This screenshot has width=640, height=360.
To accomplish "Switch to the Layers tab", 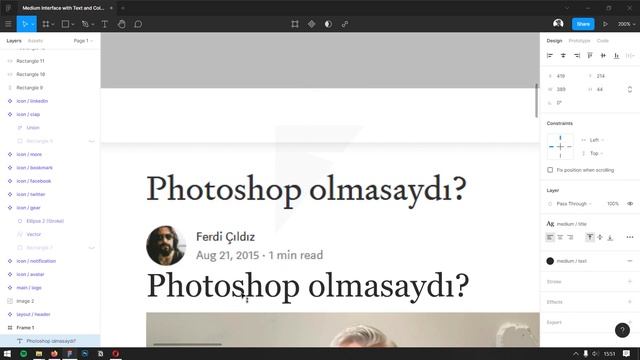I will point(14,41).
